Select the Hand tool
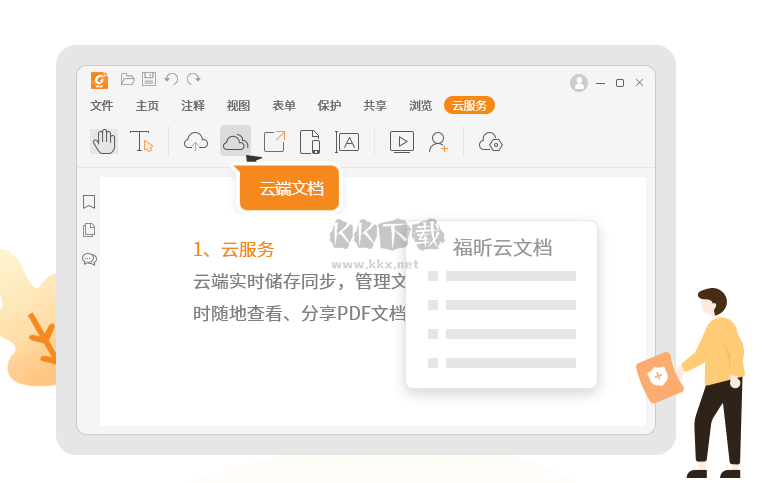Screen dimensions: 771x483 coord(104,142)
